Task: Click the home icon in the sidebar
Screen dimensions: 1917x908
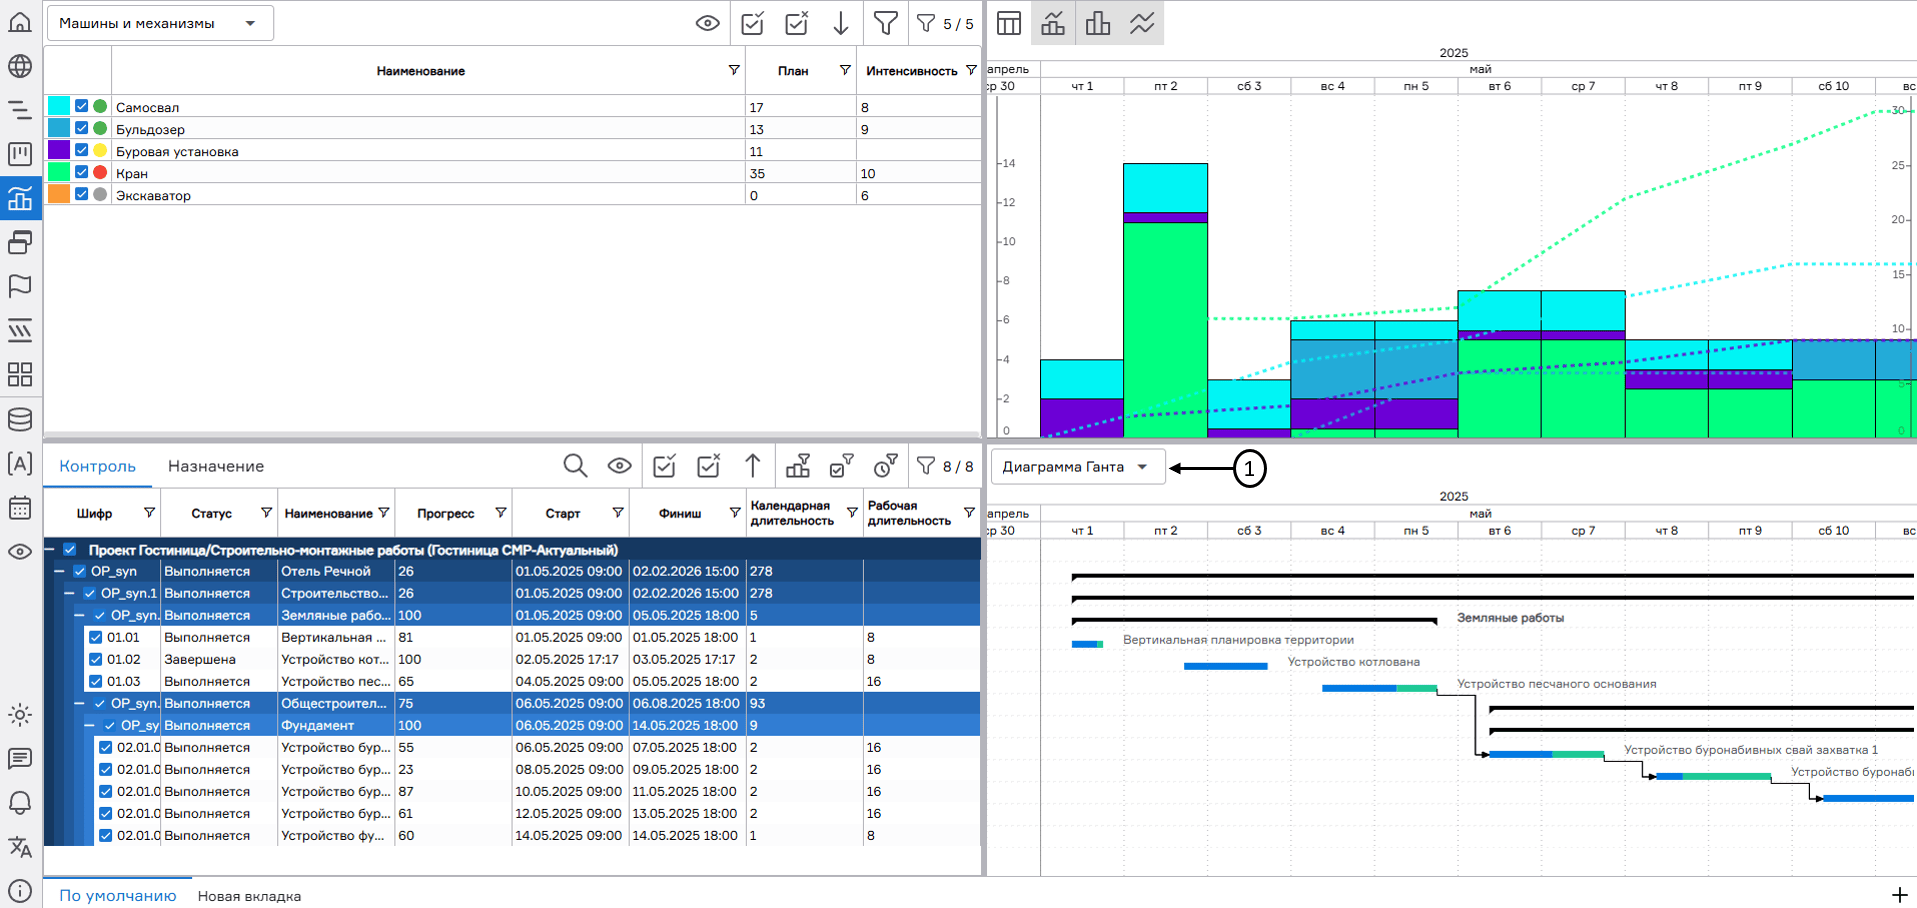Action: click(20, 22)
